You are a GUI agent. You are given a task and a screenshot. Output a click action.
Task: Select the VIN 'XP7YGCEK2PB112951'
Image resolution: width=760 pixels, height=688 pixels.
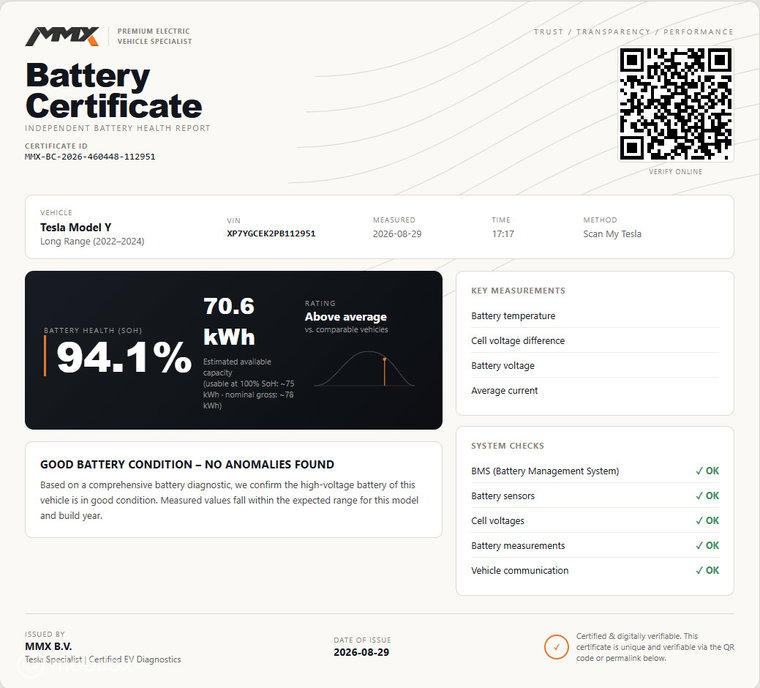(271, 233)
